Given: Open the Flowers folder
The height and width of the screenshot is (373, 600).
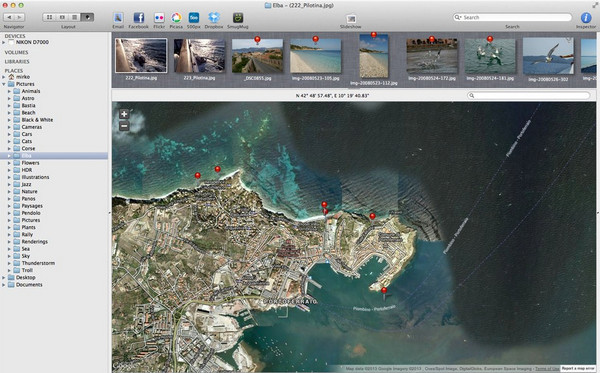Looking at the screenshot, I should tap(30, 163).
